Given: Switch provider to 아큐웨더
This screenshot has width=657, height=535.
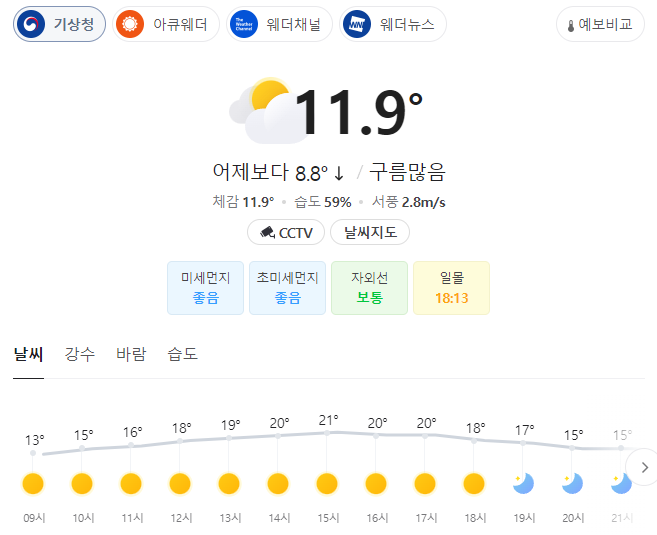Looking at the screenshot, I should [x=166, y=24].
